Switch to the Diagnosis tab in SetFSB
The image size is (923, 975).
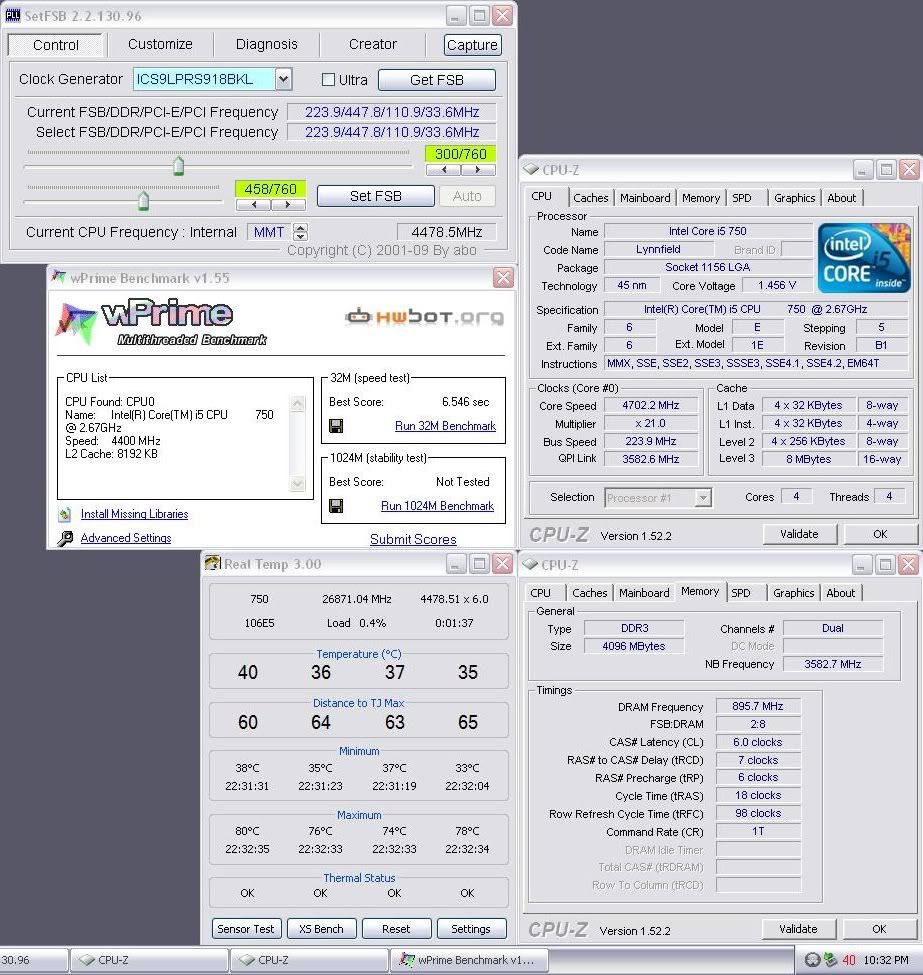tap(266, 44)
